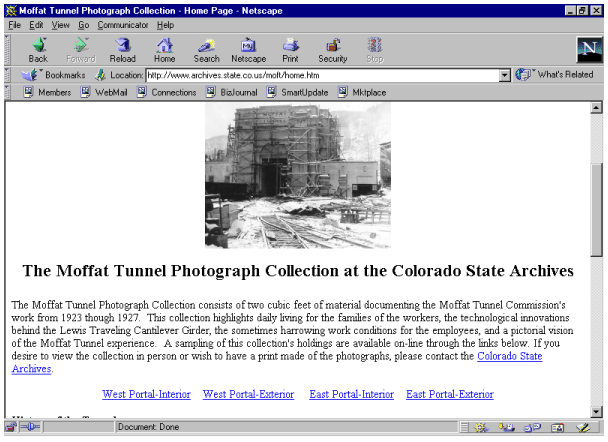608x442 pixels.
Task: Open Address Book icon in component bar
Action: [x=558, y=427]
